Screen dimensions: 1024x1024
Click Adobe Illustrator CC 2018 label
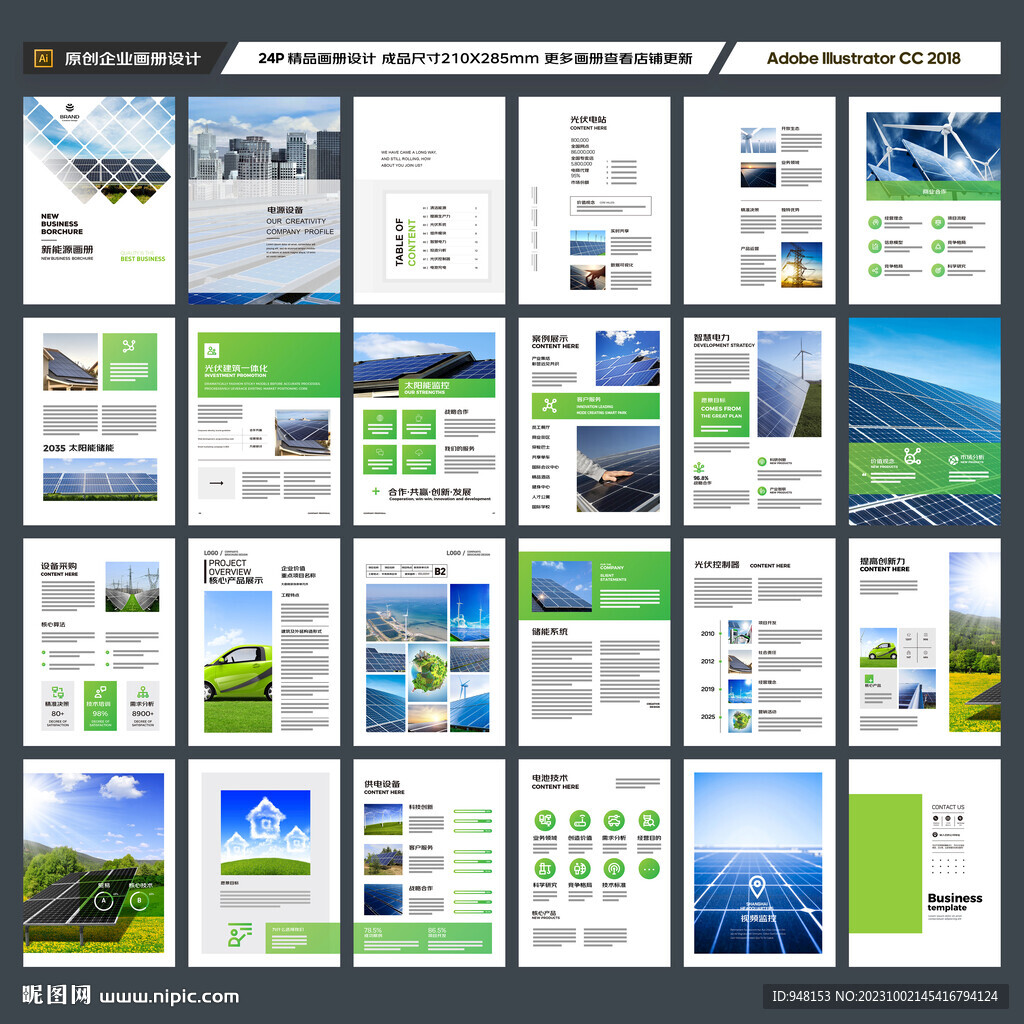tap(863, 58)
